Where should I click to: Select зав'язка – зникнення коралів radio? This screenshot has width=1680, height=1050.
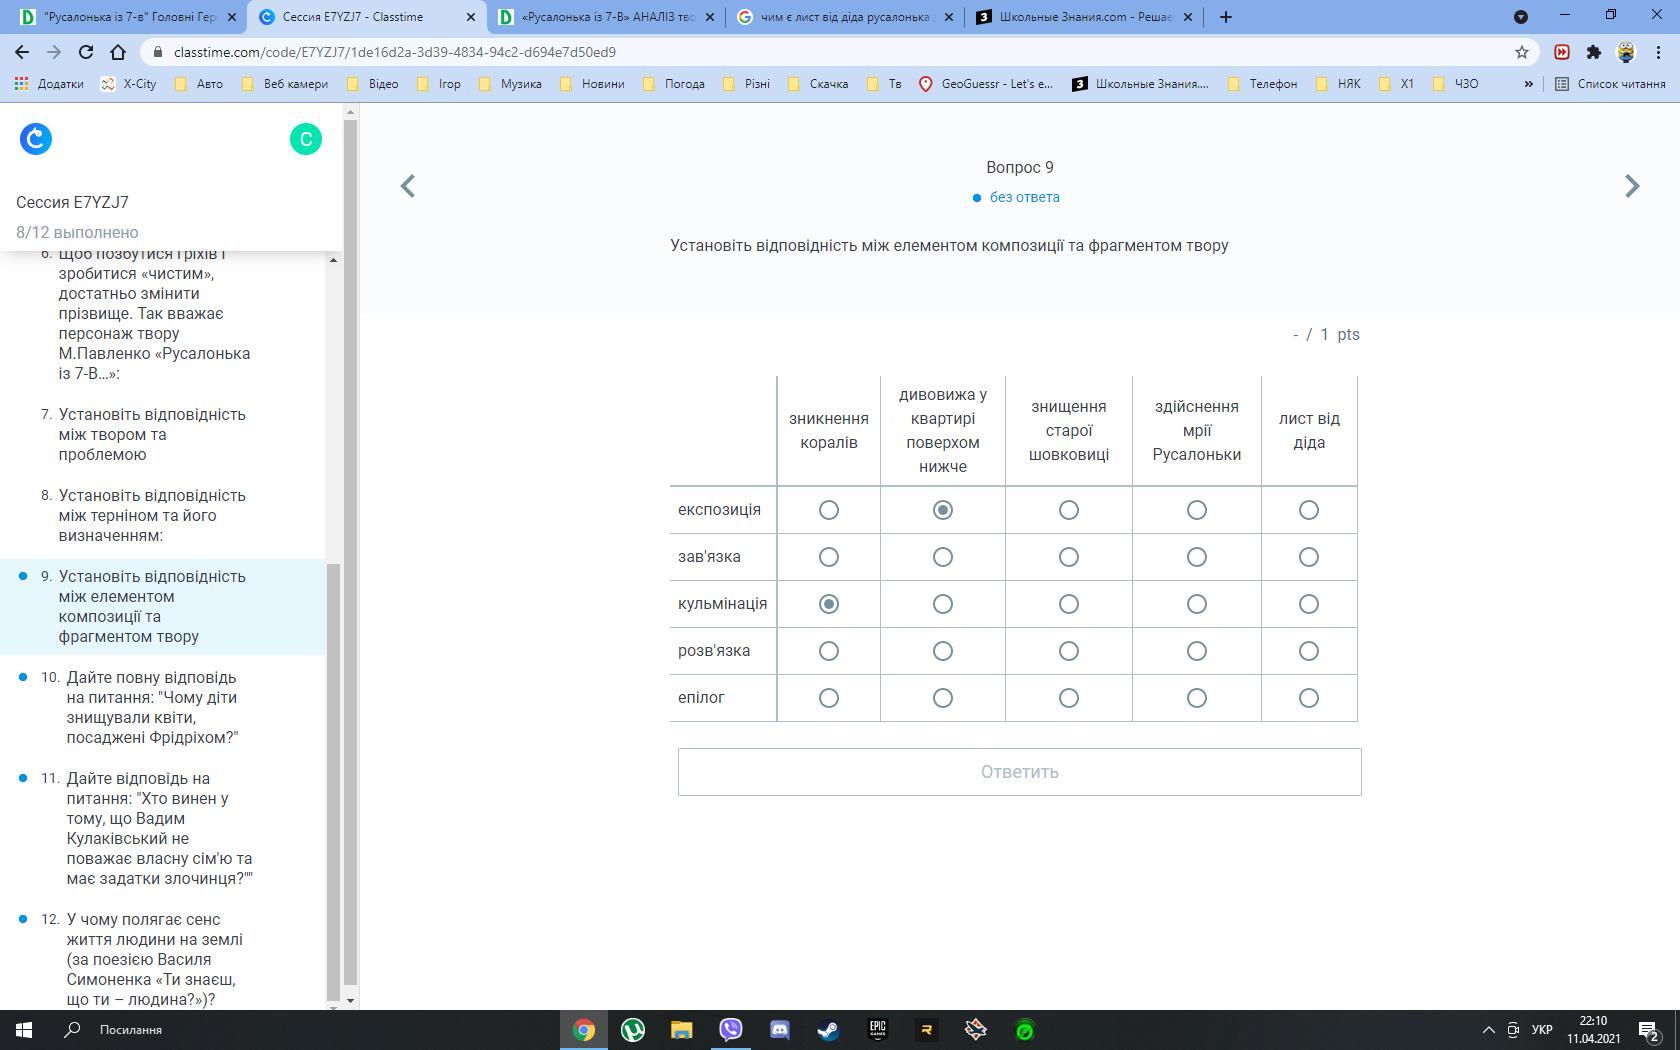[829, 557]
